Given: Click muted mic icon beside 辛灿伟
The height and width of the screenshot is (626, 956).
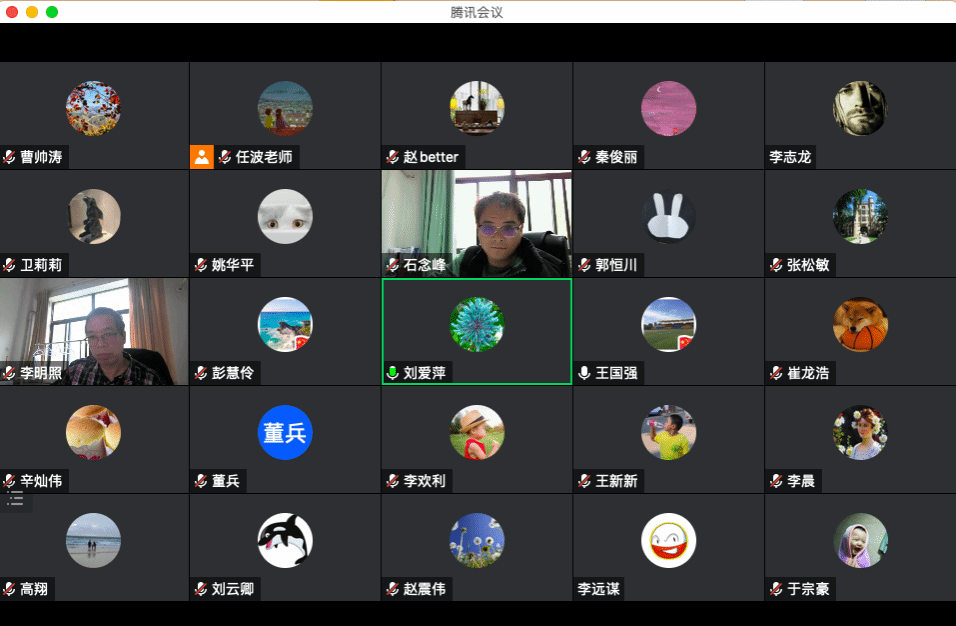Looking at the screenshot, I should tap(9, 481).
